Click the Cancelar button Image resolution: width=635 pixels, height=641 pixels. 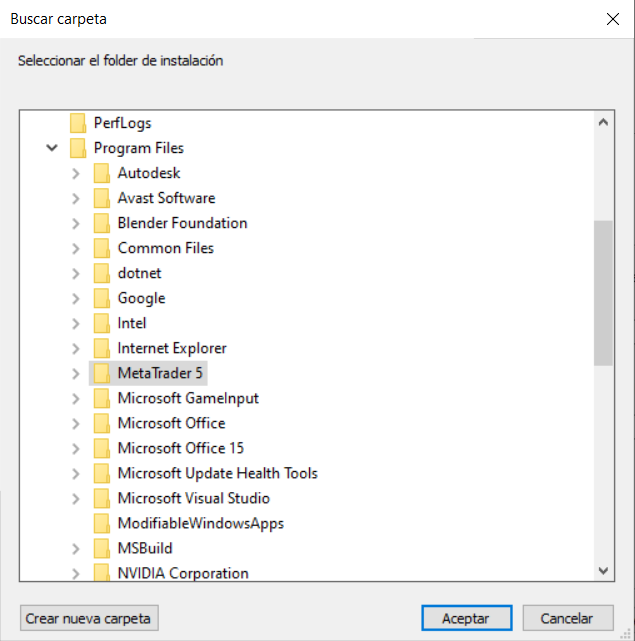pos(568,618)
